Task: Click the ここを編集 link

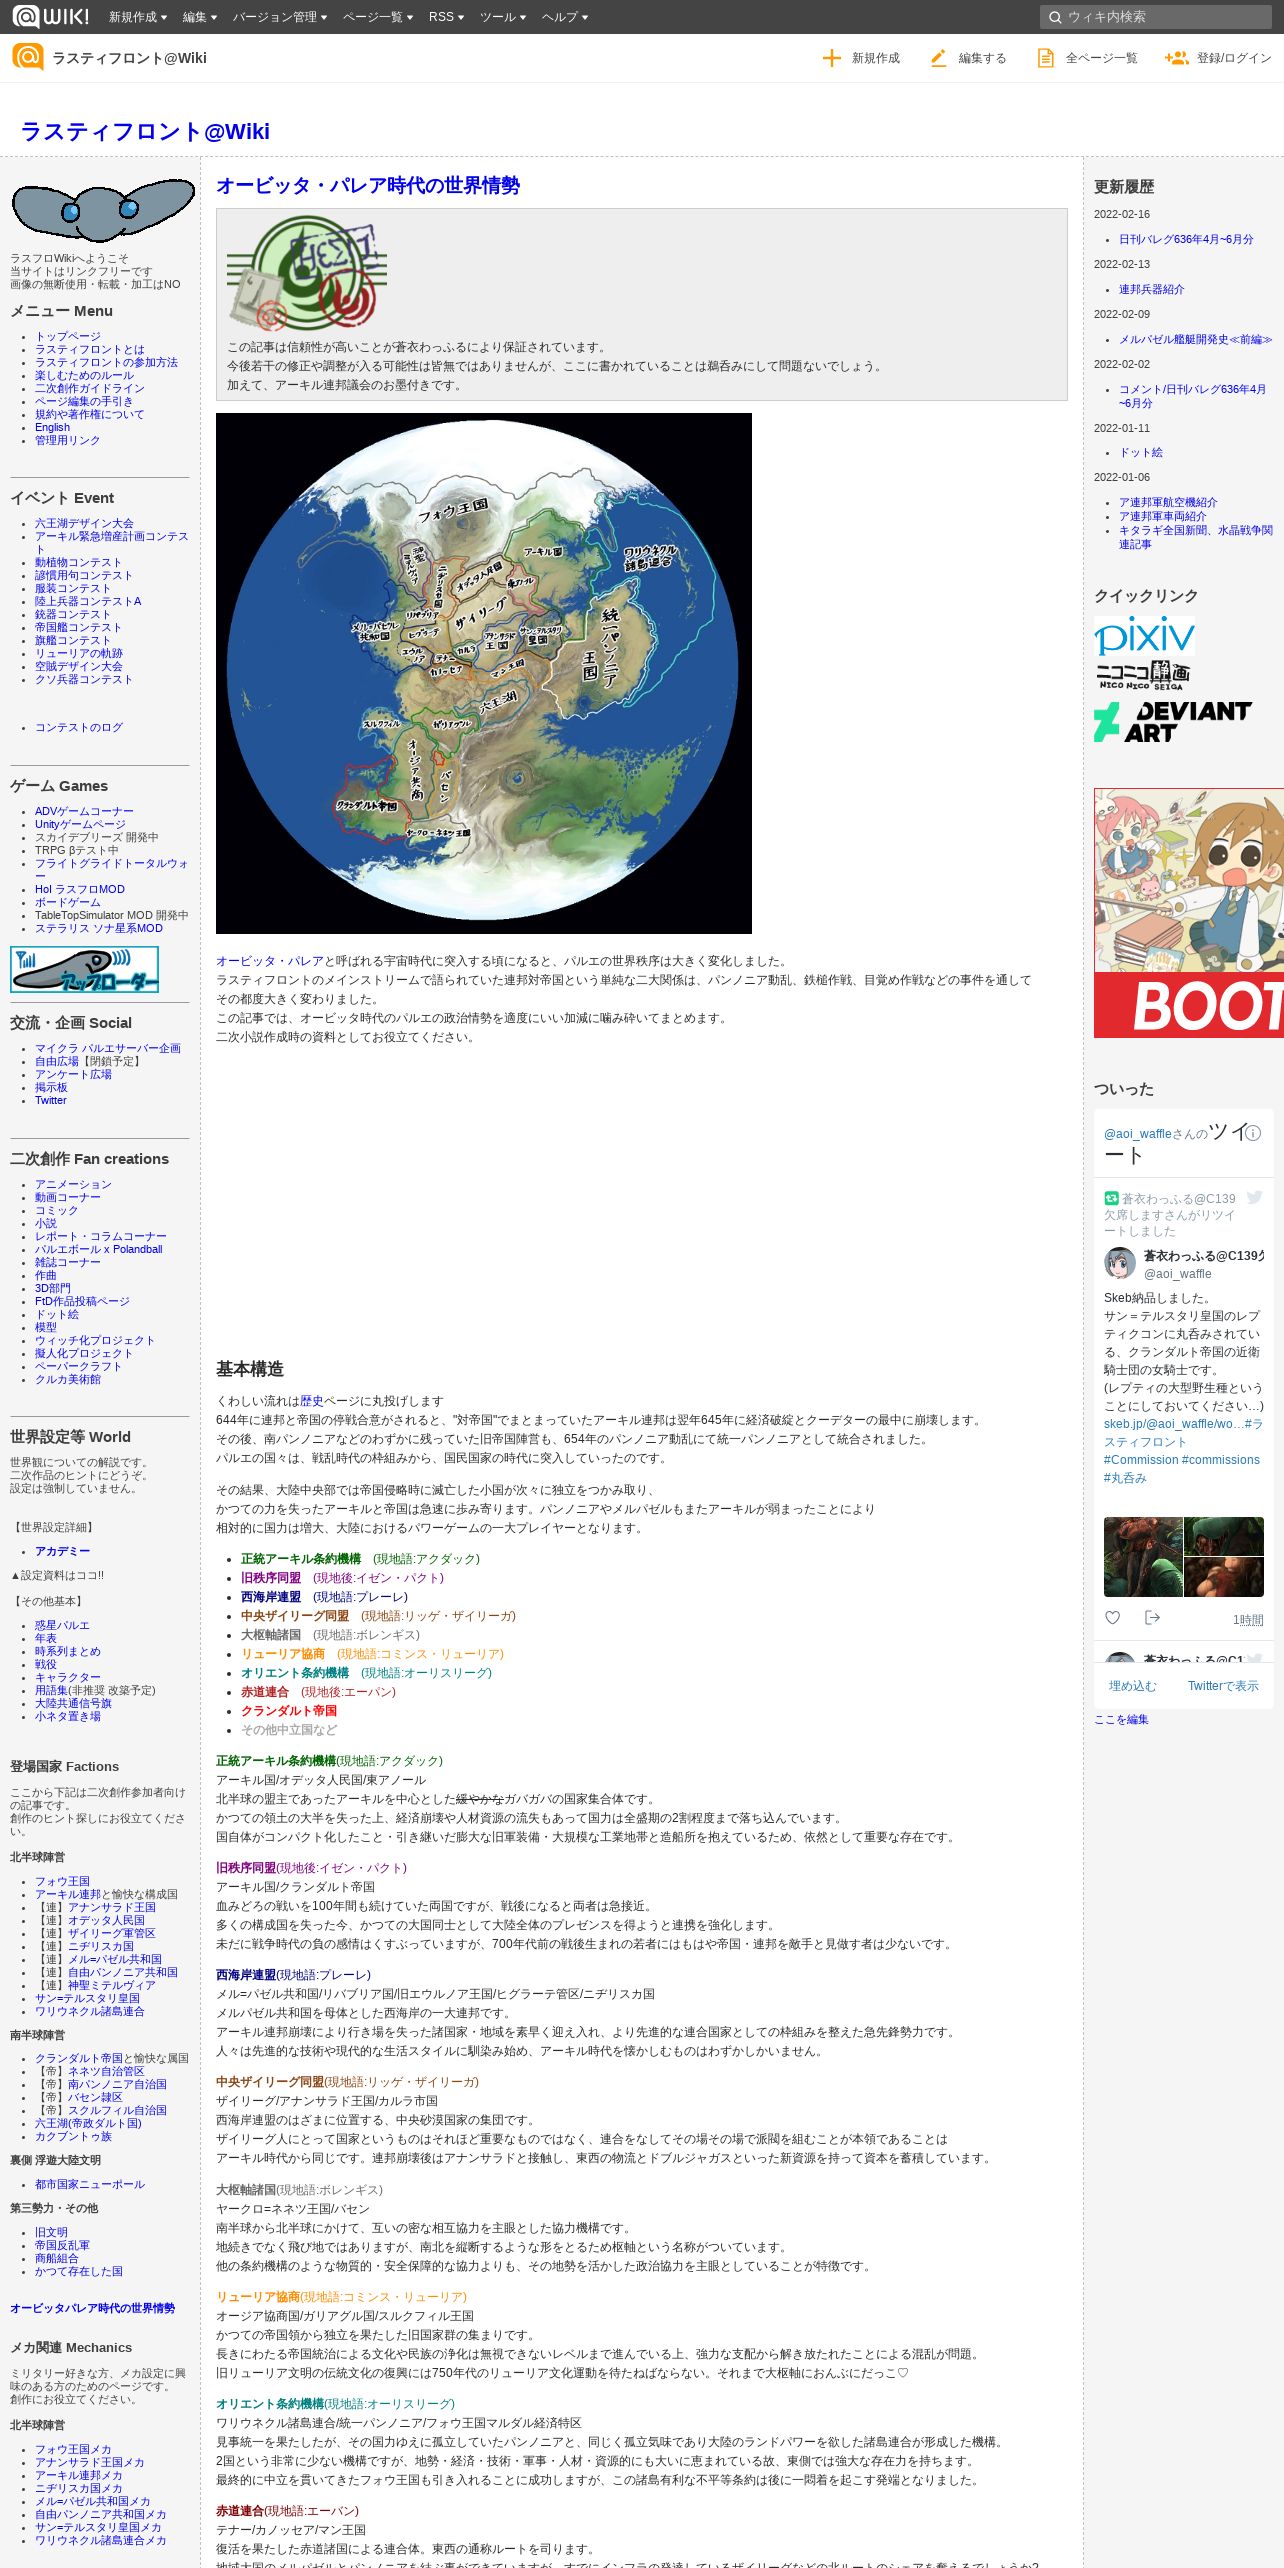Action: click(1121, 1720)
